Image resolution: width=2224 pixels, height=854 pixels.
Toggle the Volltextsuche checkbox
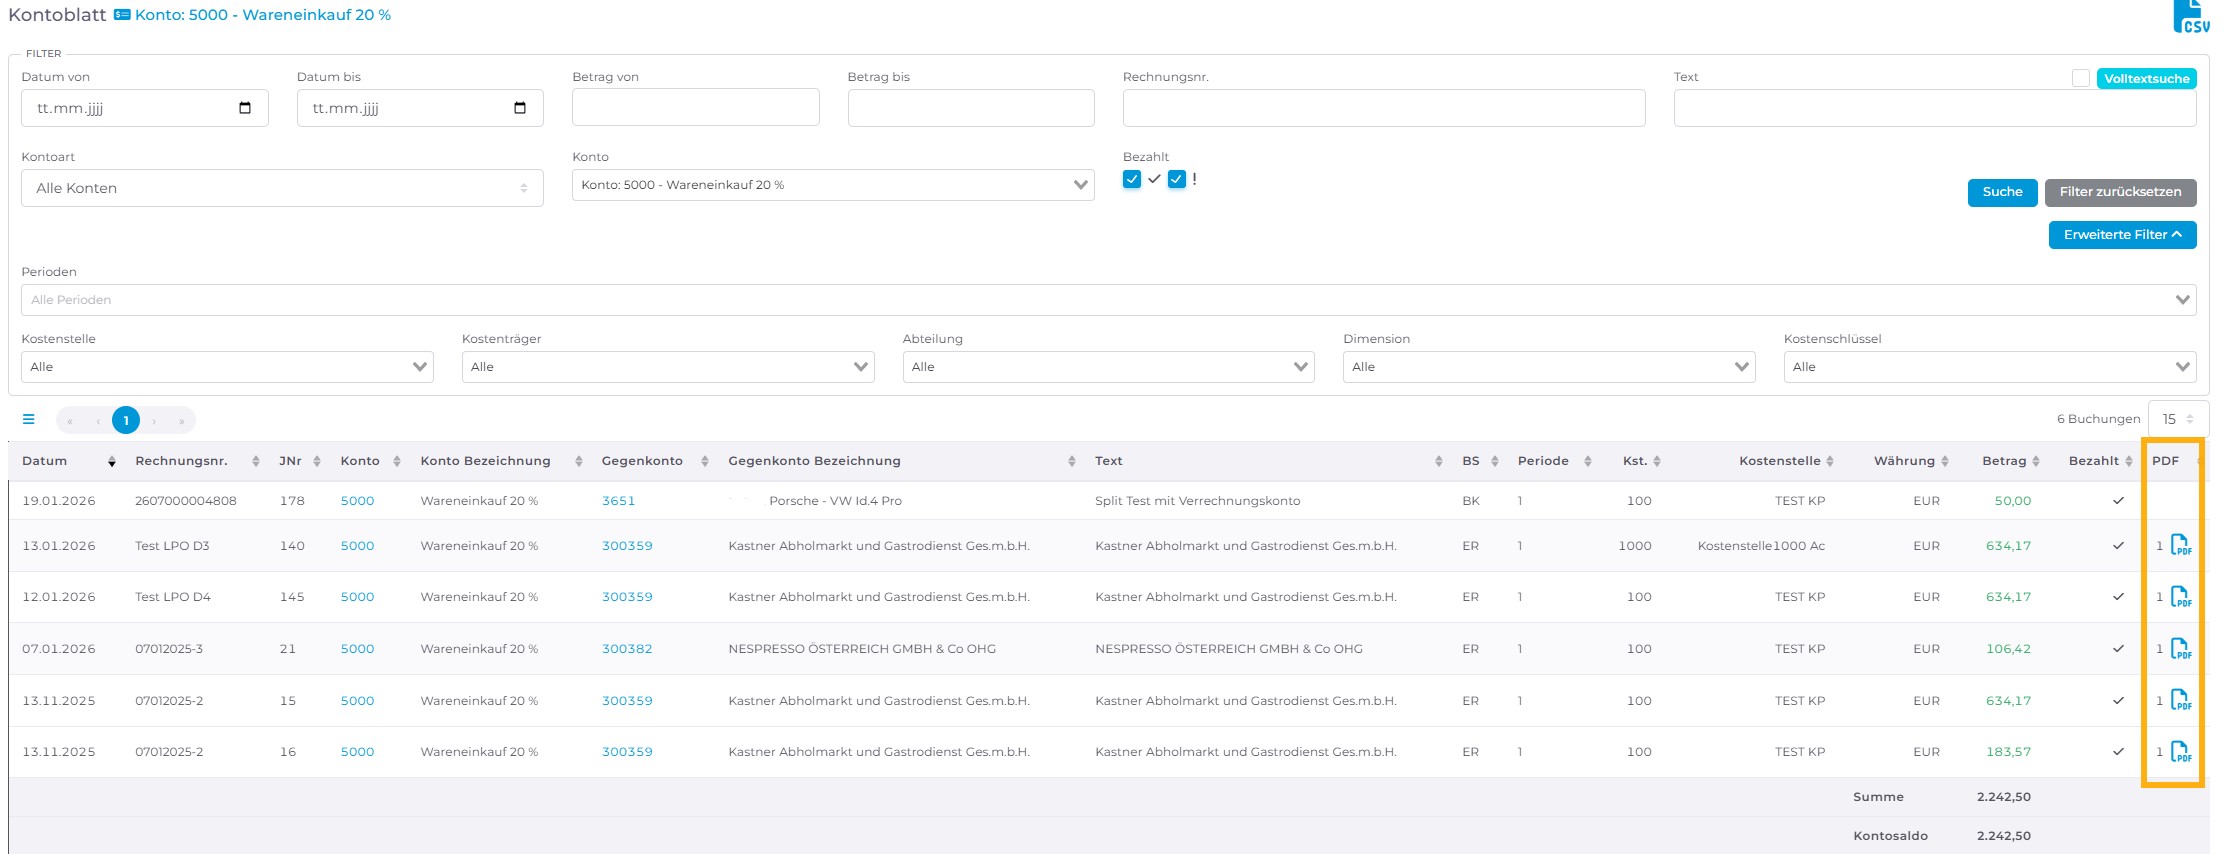click(2081, 78)
